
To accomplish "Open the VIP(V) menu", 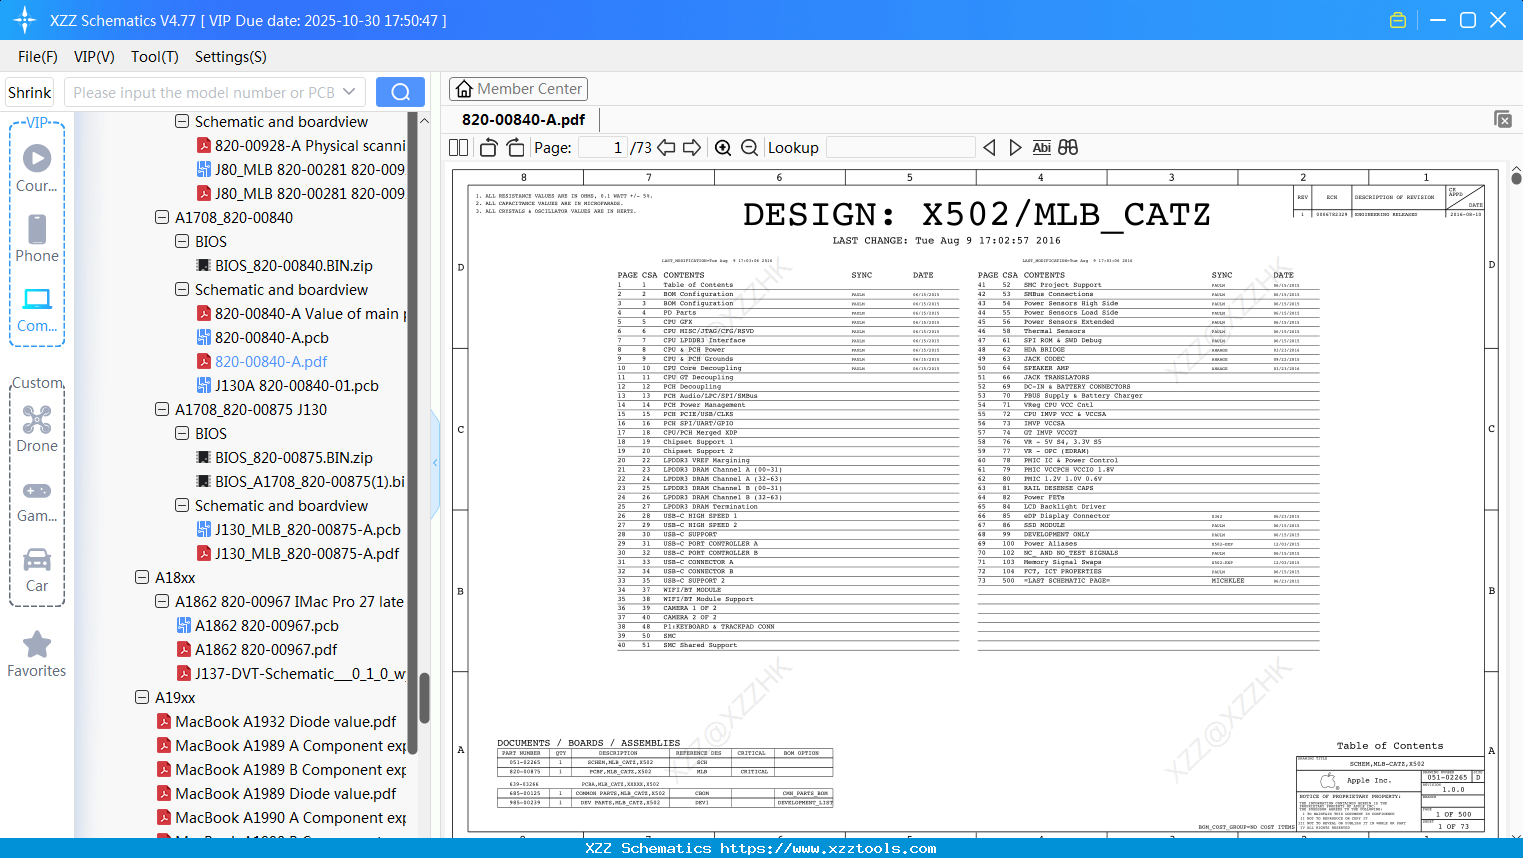I will [94, 57].
